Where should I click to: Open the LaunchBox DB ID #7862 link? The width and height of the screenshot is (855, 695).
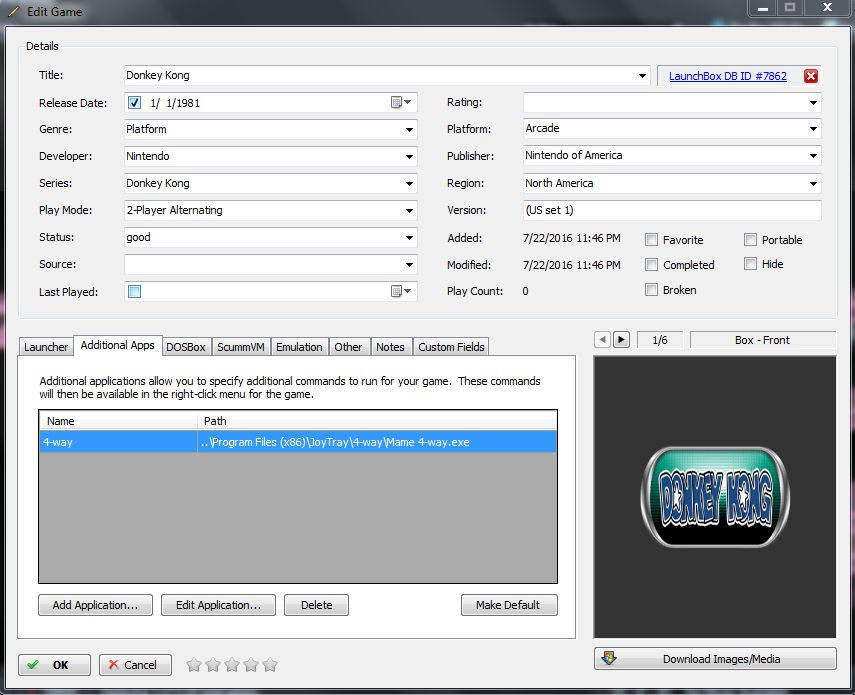727,76
